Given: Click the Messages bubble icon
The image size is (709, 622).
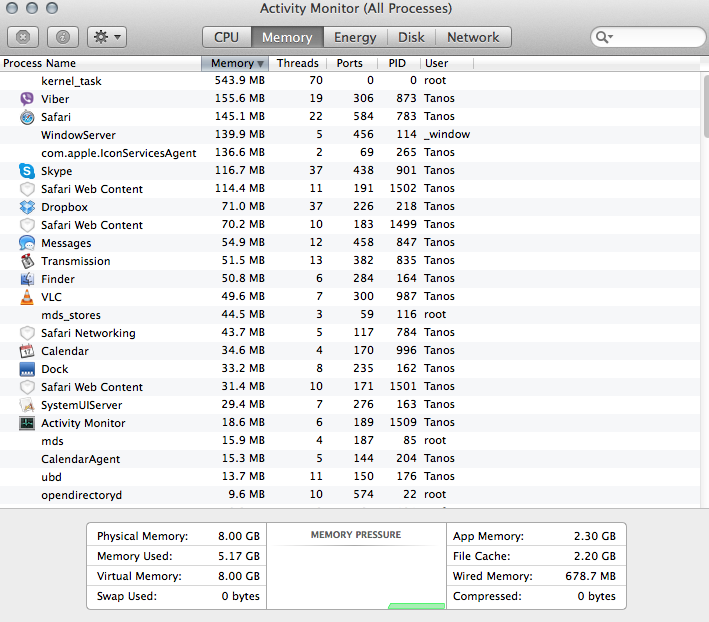Looking at the screenshot, I should 27,243.
